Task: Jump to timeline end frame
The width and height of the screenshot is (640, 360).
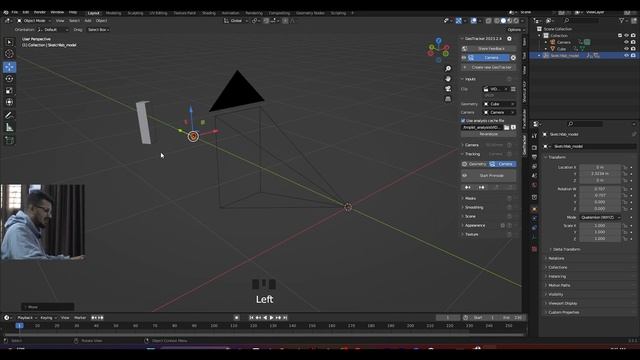Action: click(285, 318)
